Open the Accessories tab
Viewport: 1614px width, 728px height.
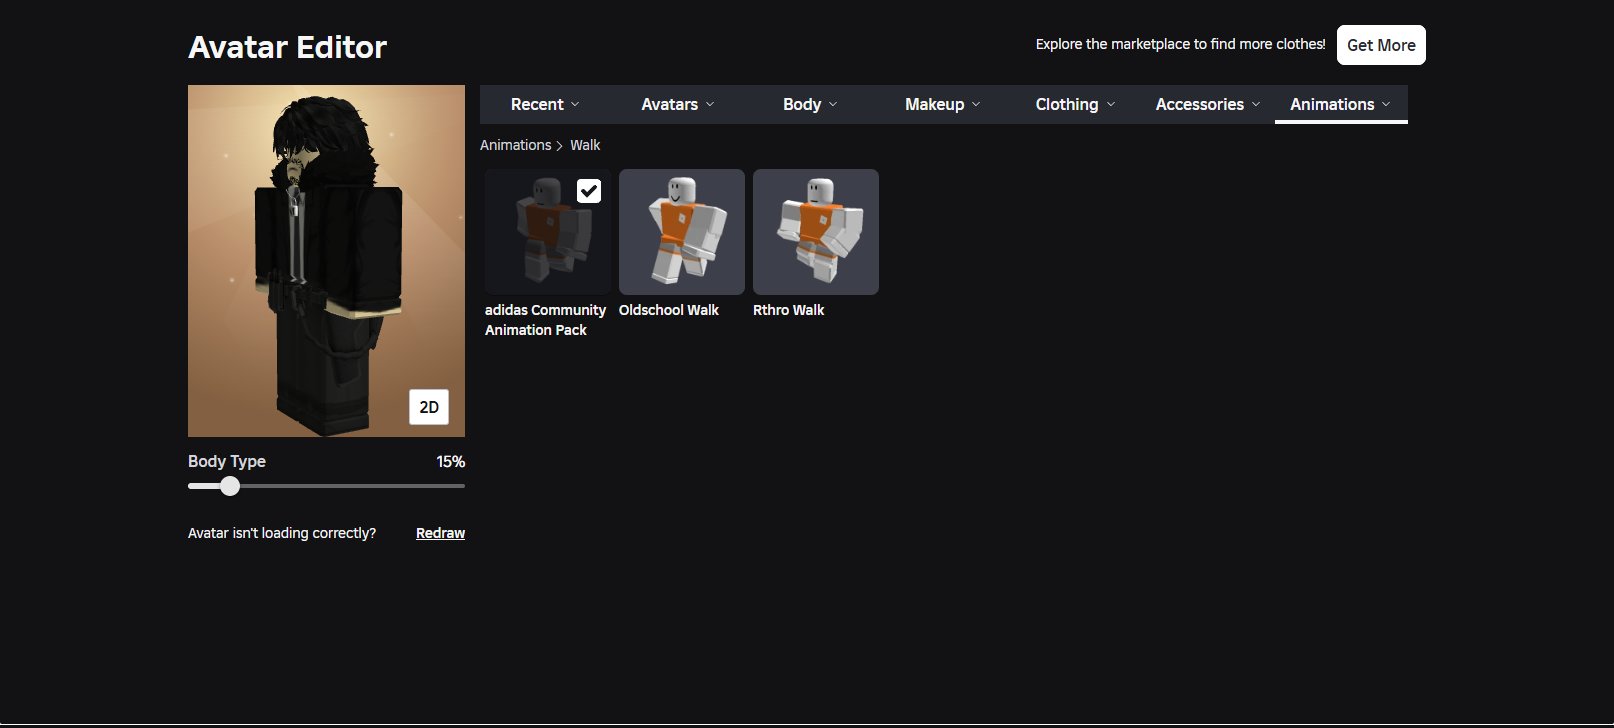click(1208, 104)
